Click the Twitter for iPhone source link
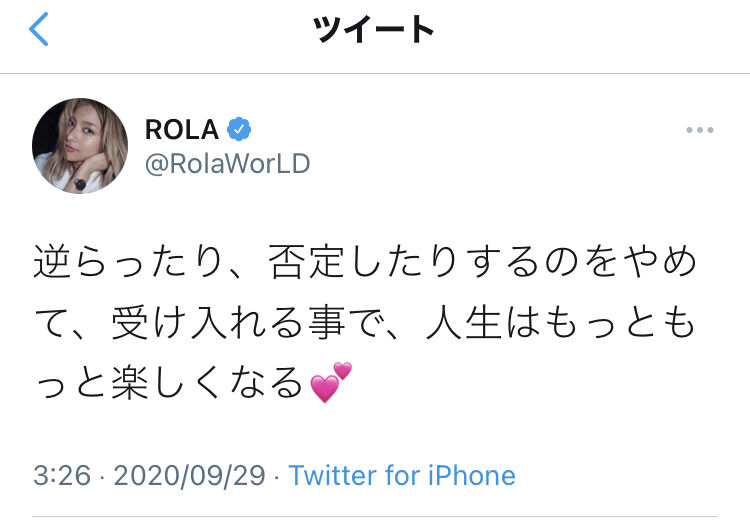Image resolution: width=750 pixels, height=521 pixels. [x=402, y=475]
